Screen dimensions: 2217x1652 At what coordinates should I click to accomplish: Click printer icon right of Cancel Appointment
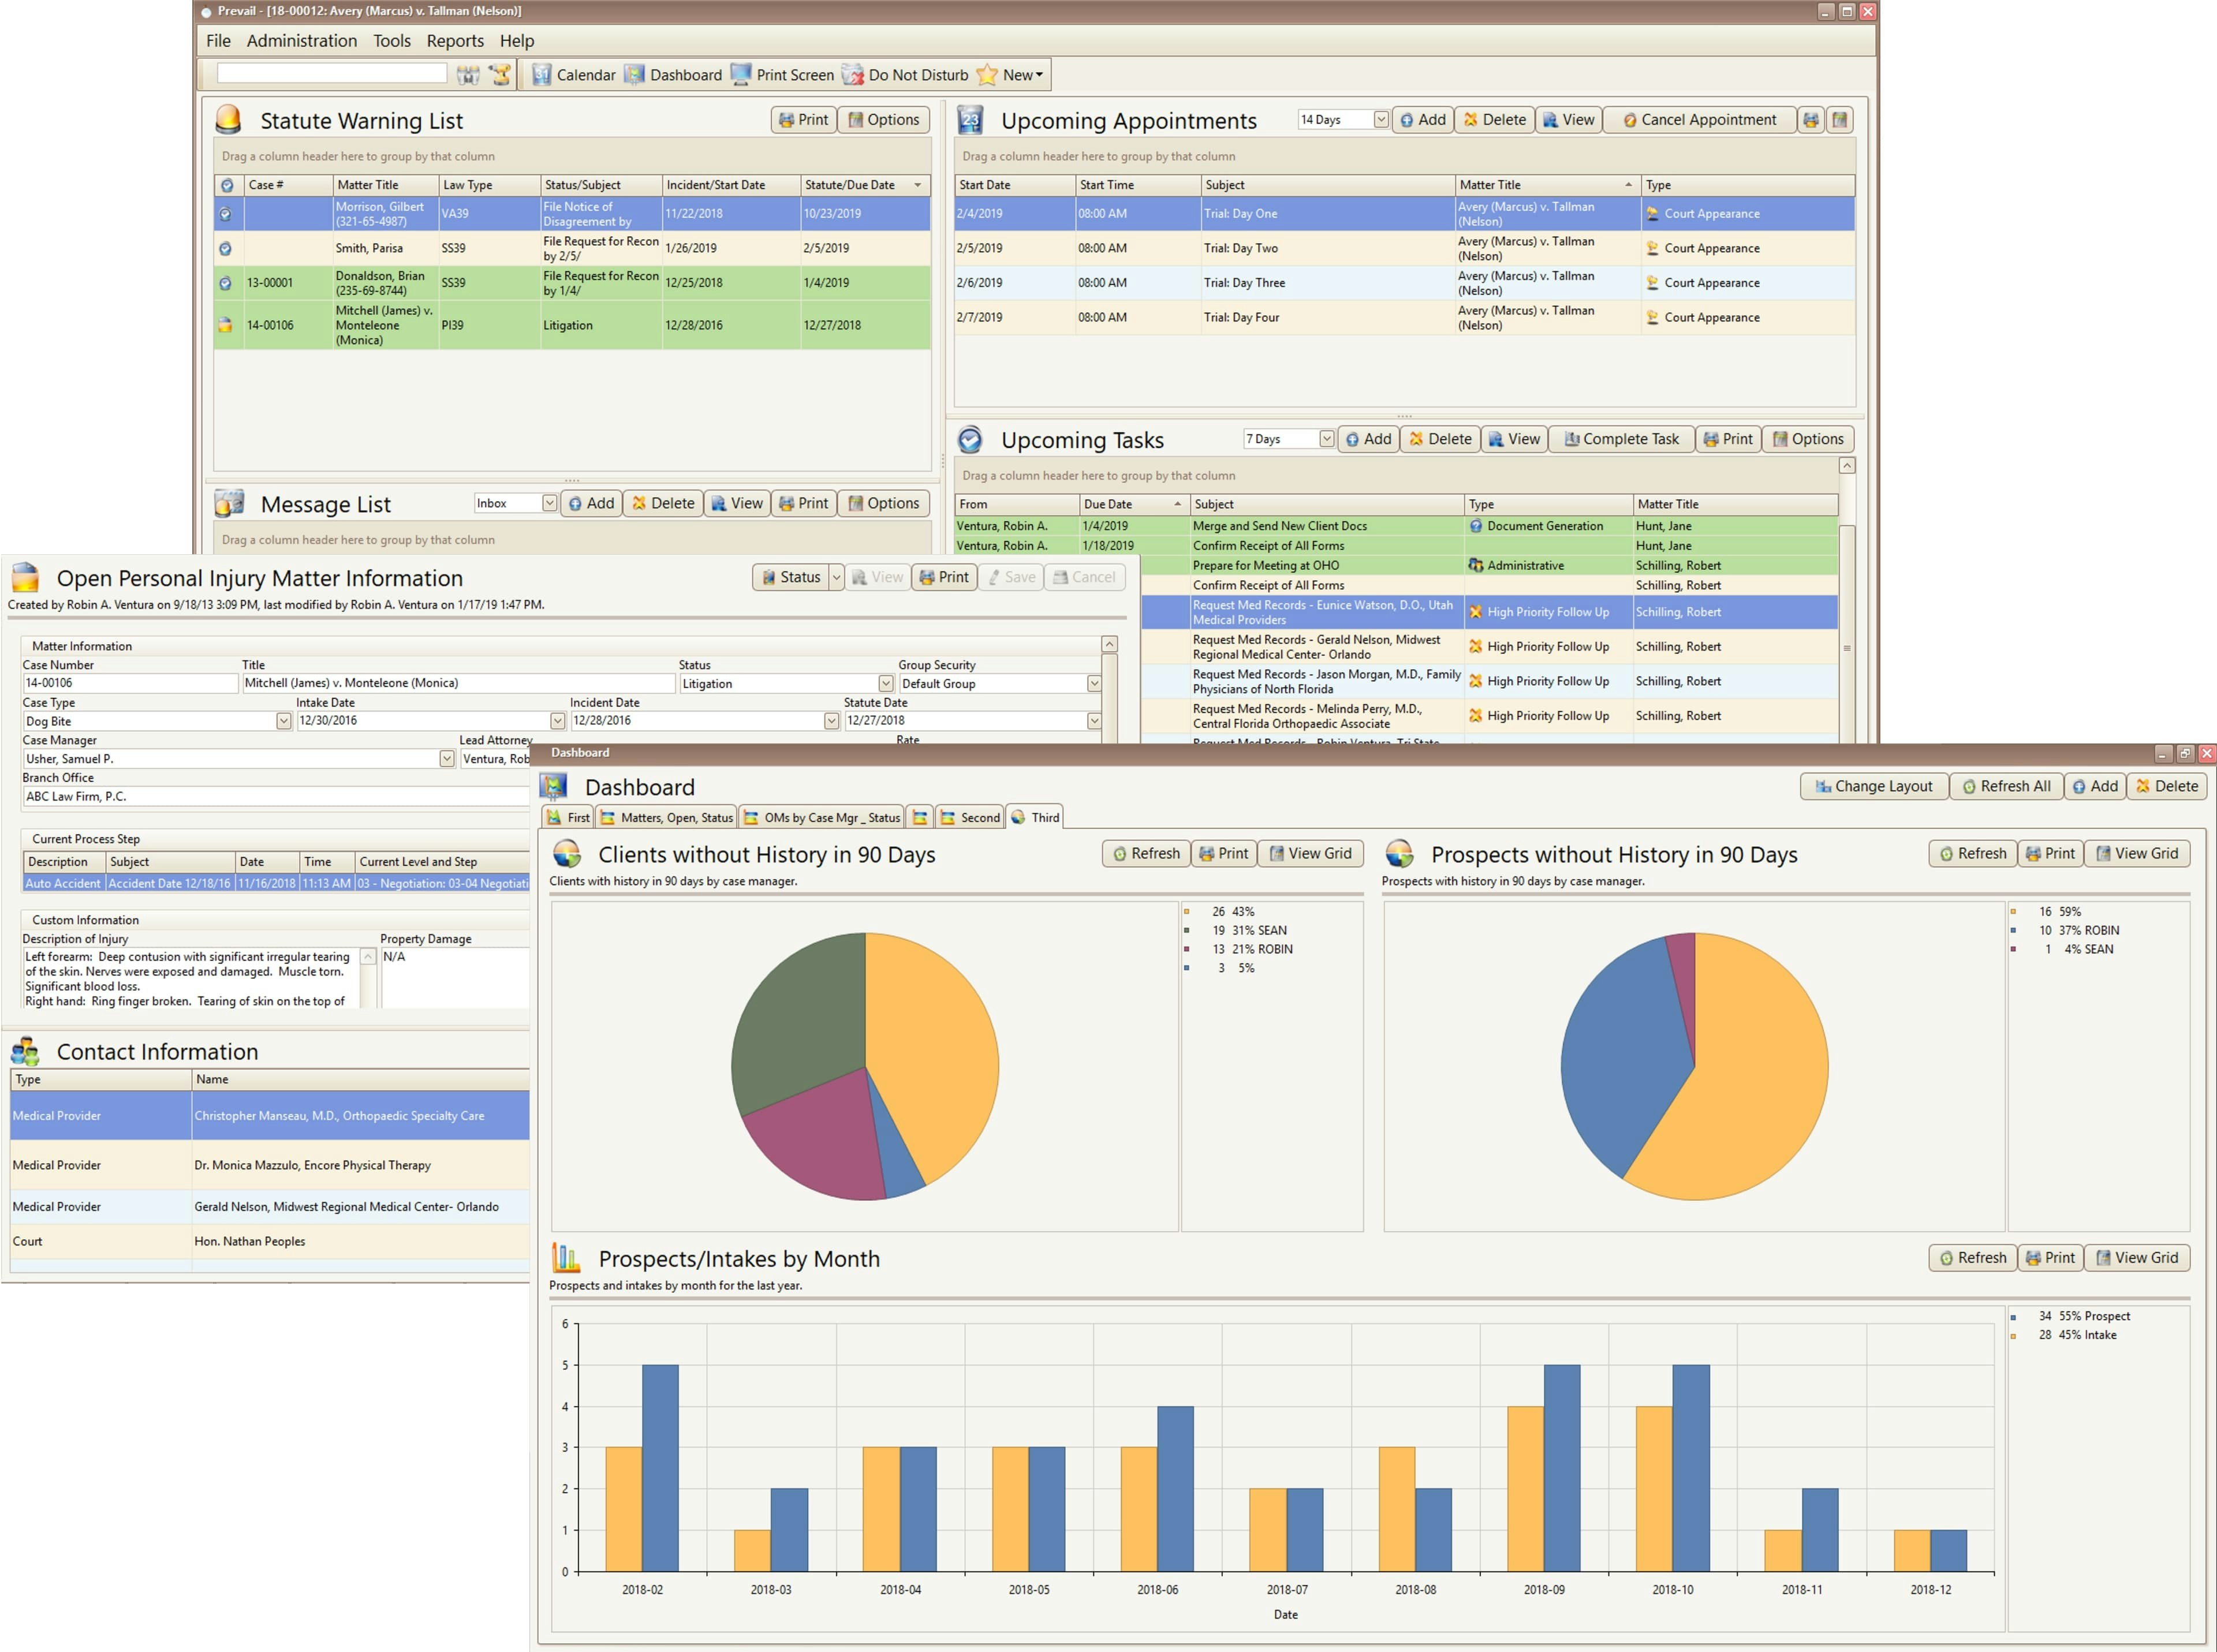coord(1810,120)
